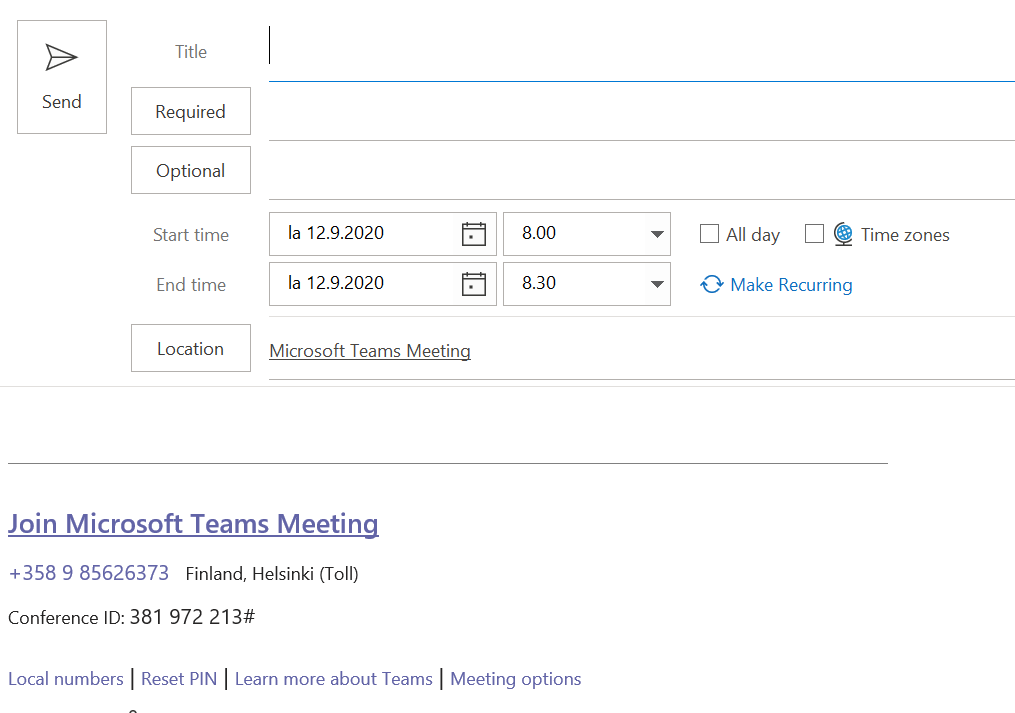Expand the 8.00 start time dropdown
1015x713 pixels.
click(657, 234)
